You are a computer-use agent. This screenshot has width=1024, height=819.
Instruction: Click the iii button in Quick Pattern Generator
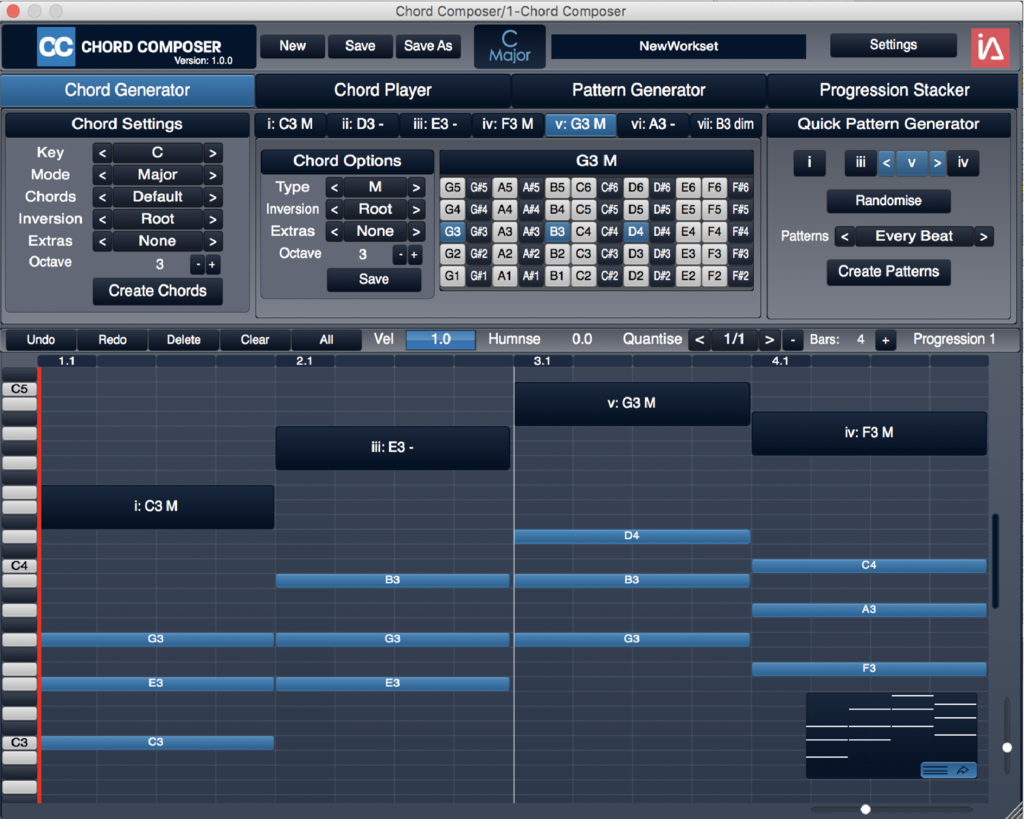860,163
